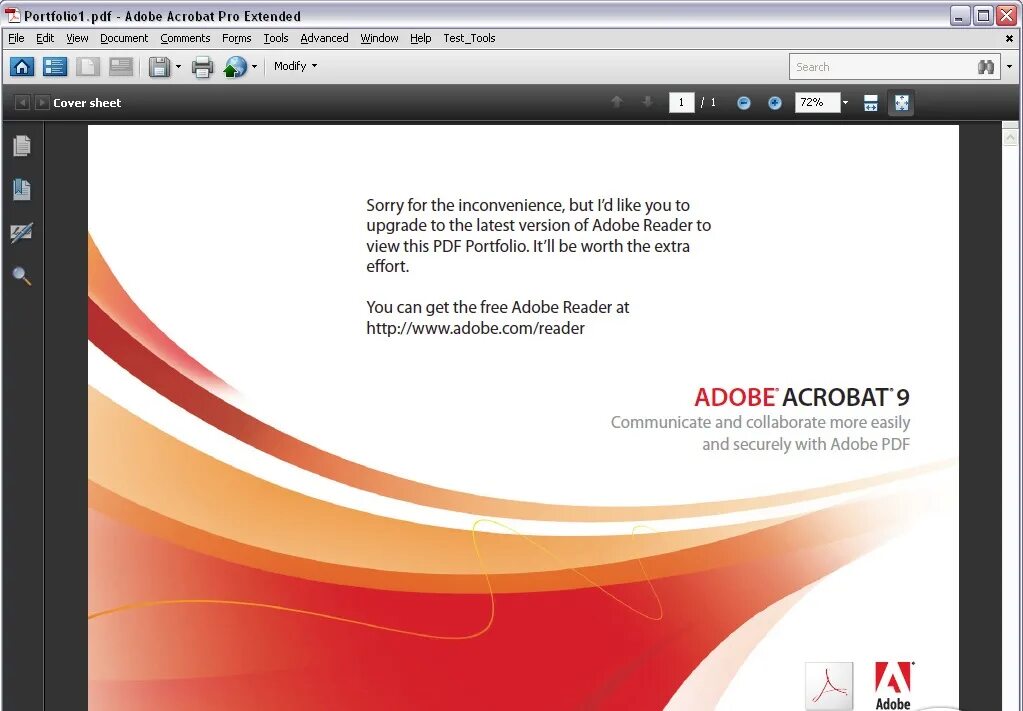
Task: Click the greyed welcome page icon
Action: 121,67
